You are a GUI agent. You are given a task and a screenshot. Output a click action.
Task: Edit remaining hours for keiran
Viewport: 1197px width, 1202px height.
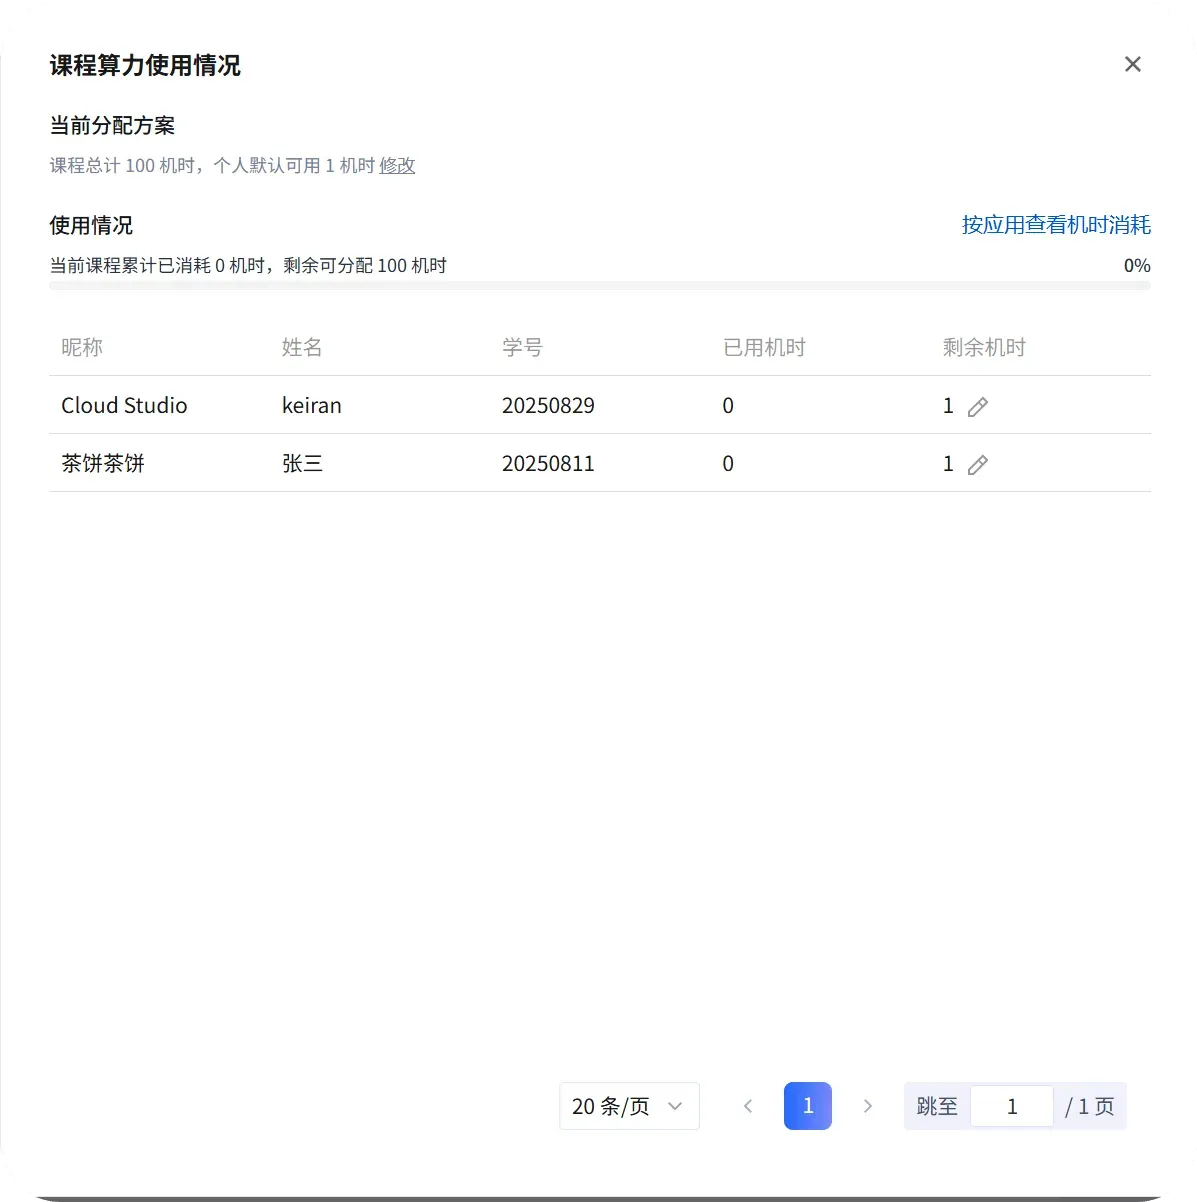point(978,406)
